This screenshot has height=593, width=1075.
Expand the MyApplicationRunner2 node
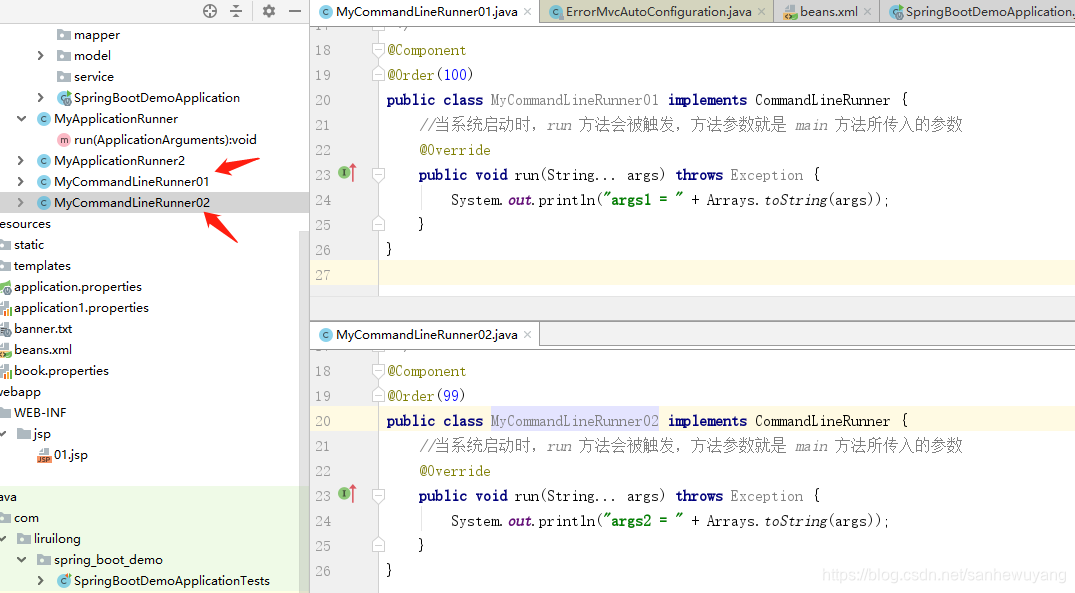pyautogui.click(x=21, y=160)
